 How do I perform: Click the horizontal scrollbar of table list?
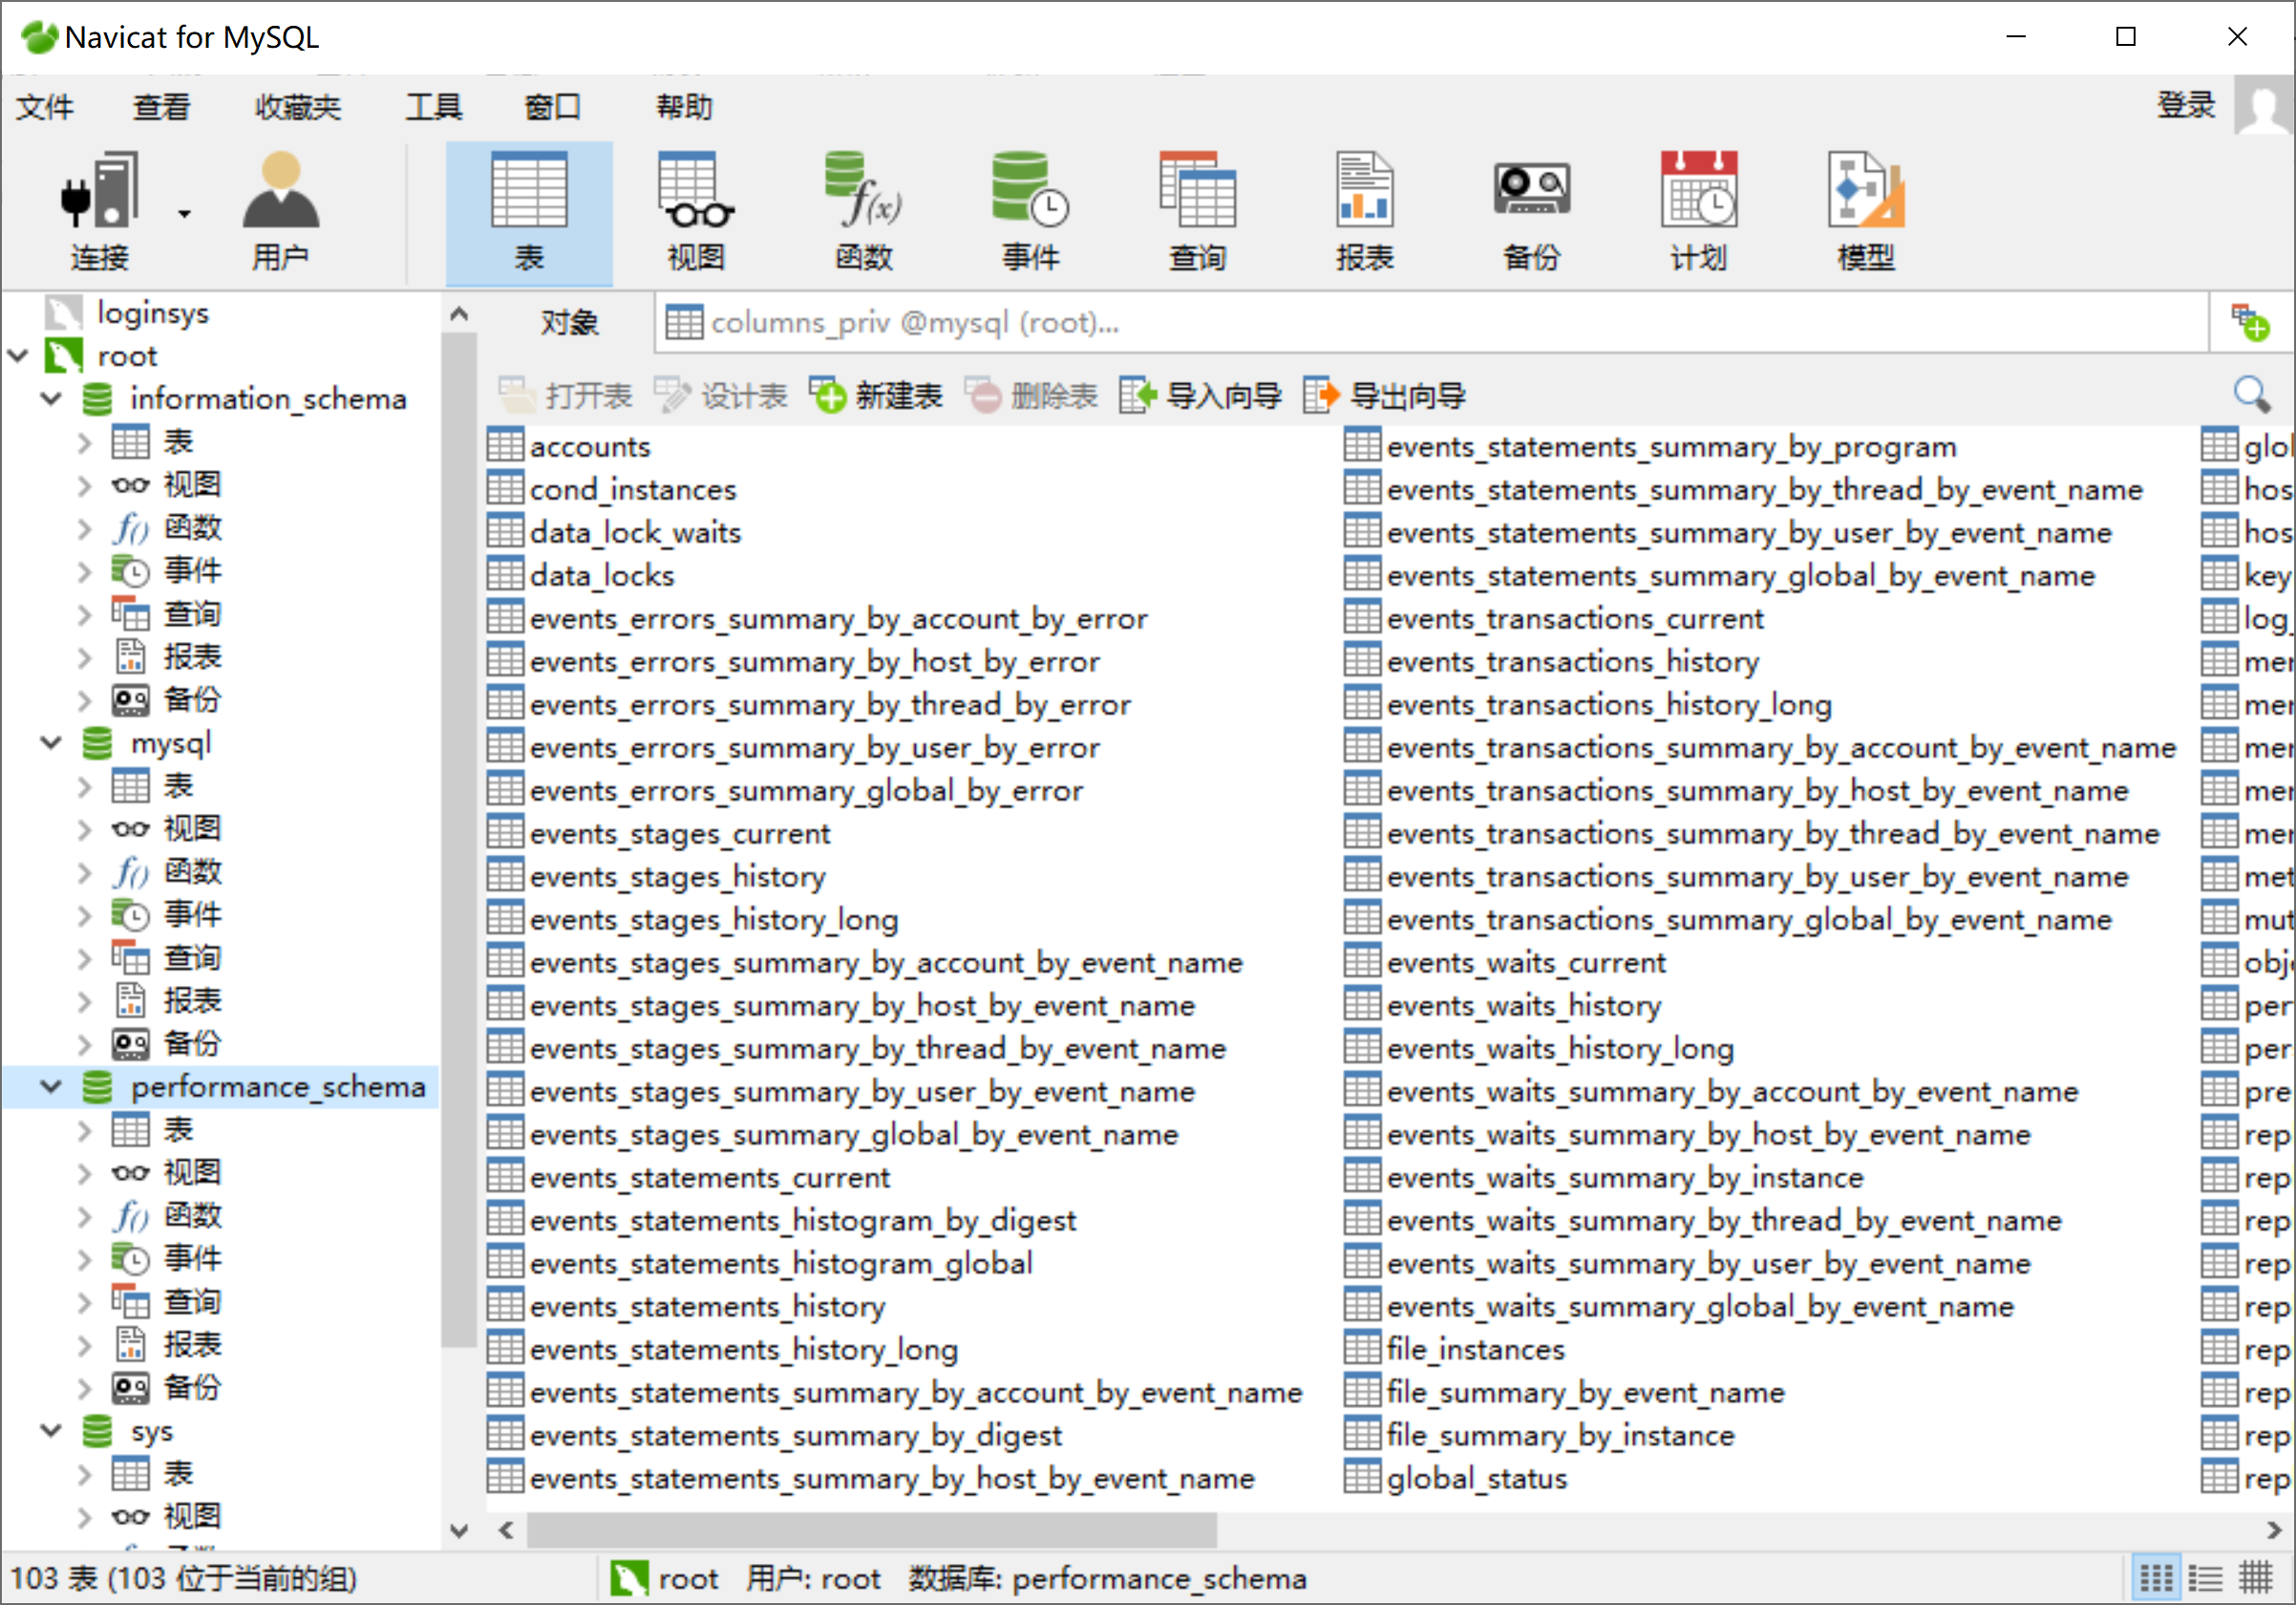coord(870,1529)
